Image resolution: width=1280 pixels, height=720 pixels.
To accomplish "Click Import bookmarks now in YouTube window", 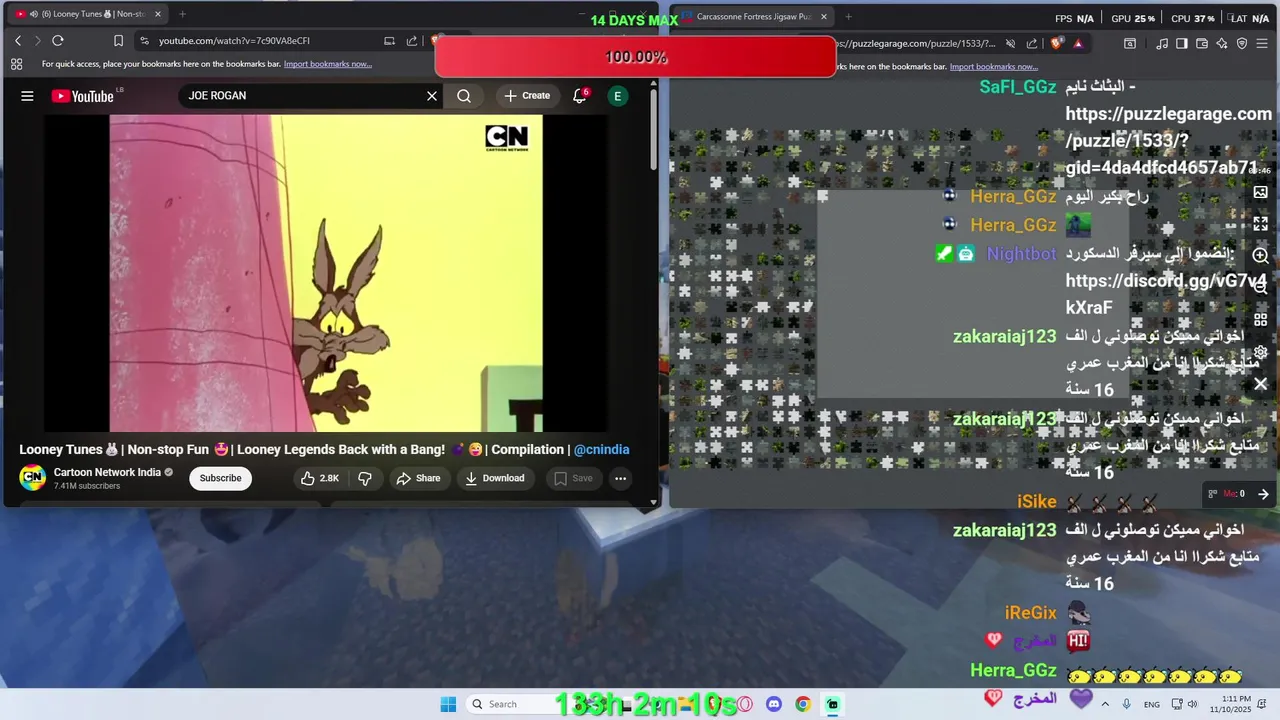I will [328, 64].
